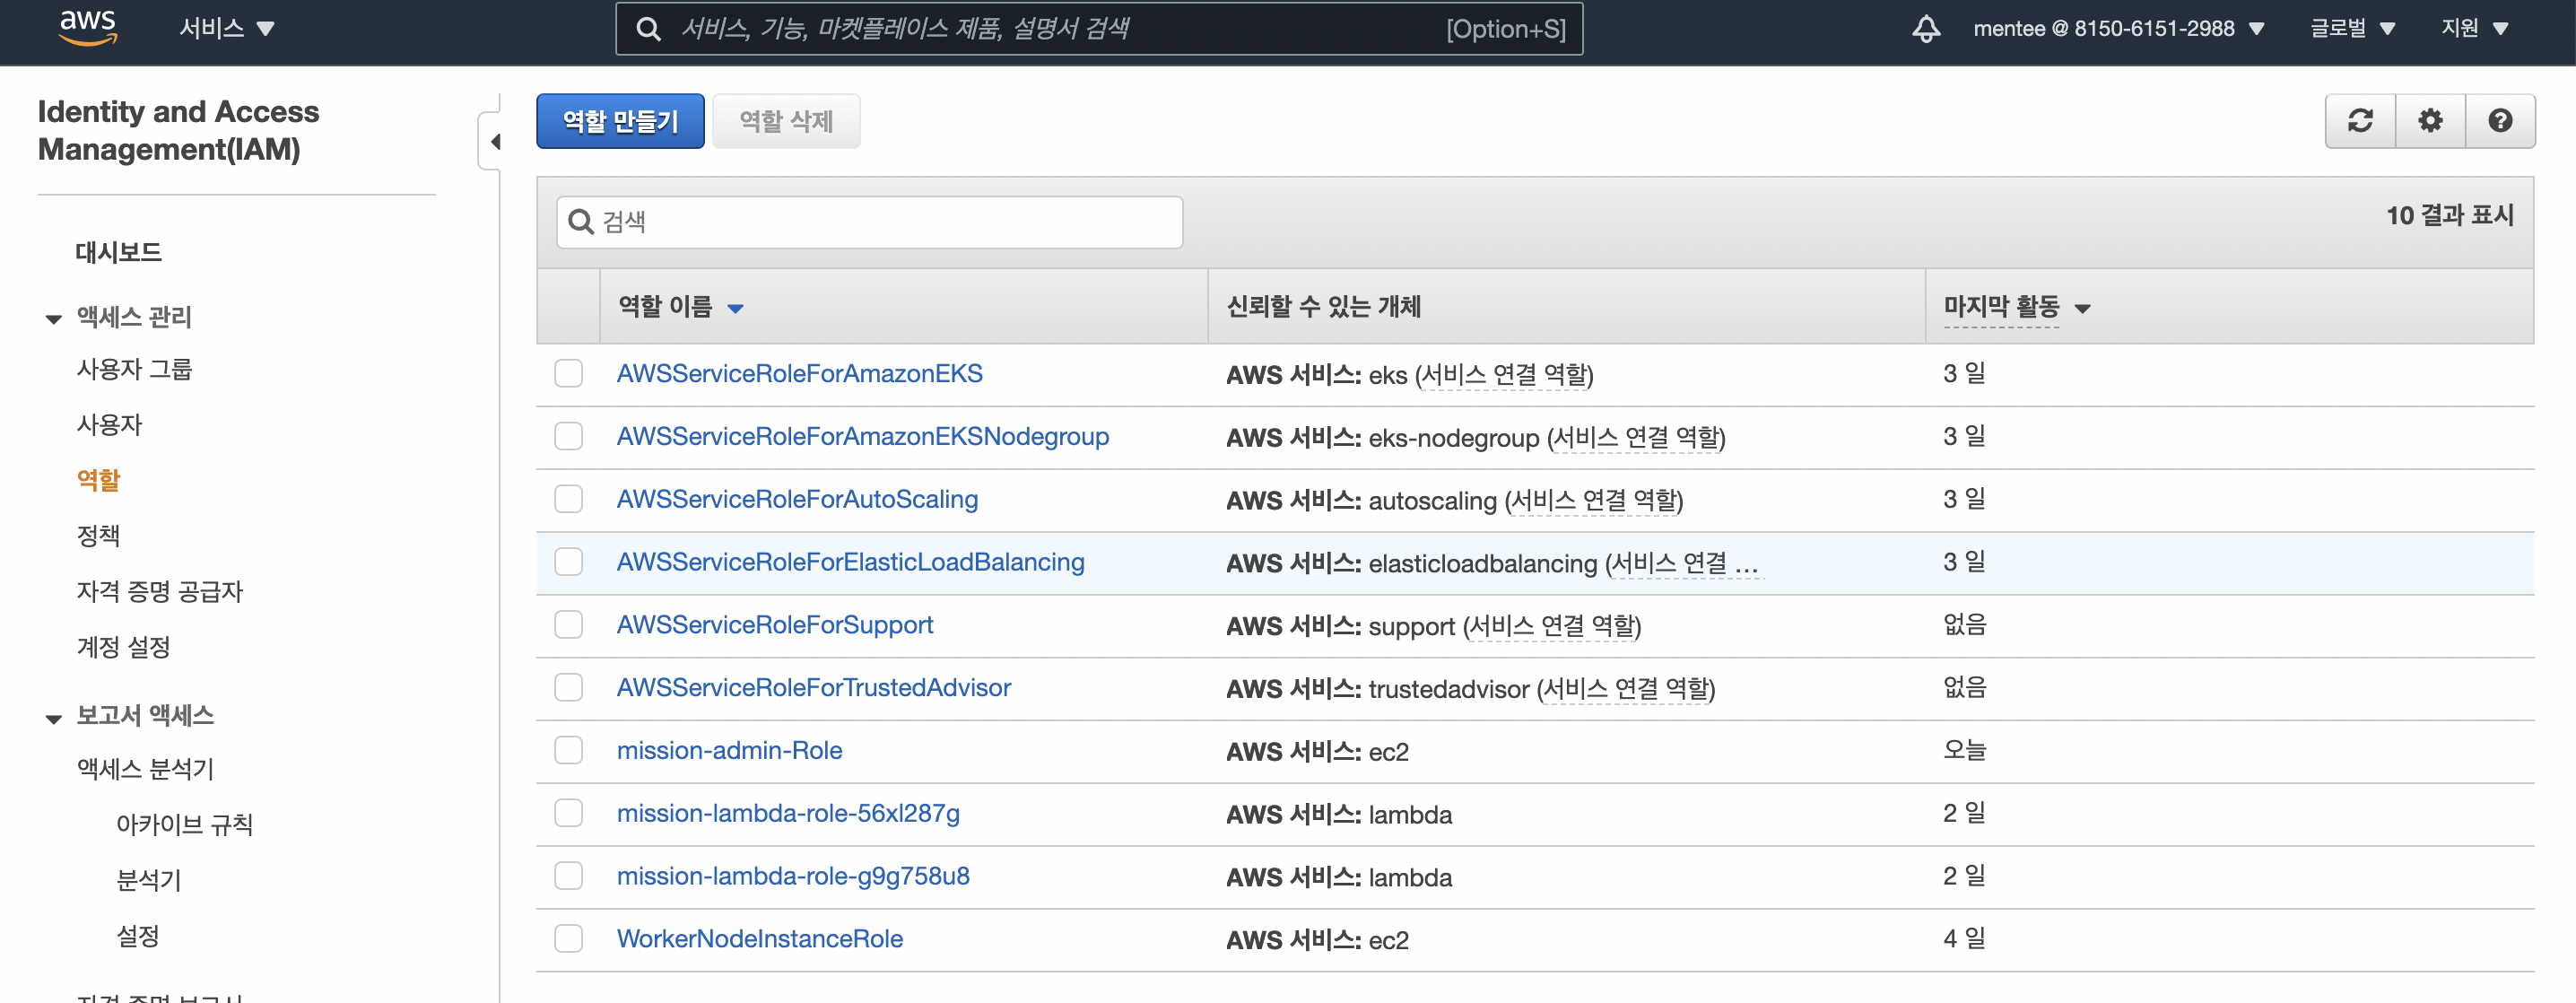The image size is (2576, 1003).
Task: Open AWSServiceRoleForAmazonEKSNodegroup link
Action: pyautogui.click(x=862, y=437)
